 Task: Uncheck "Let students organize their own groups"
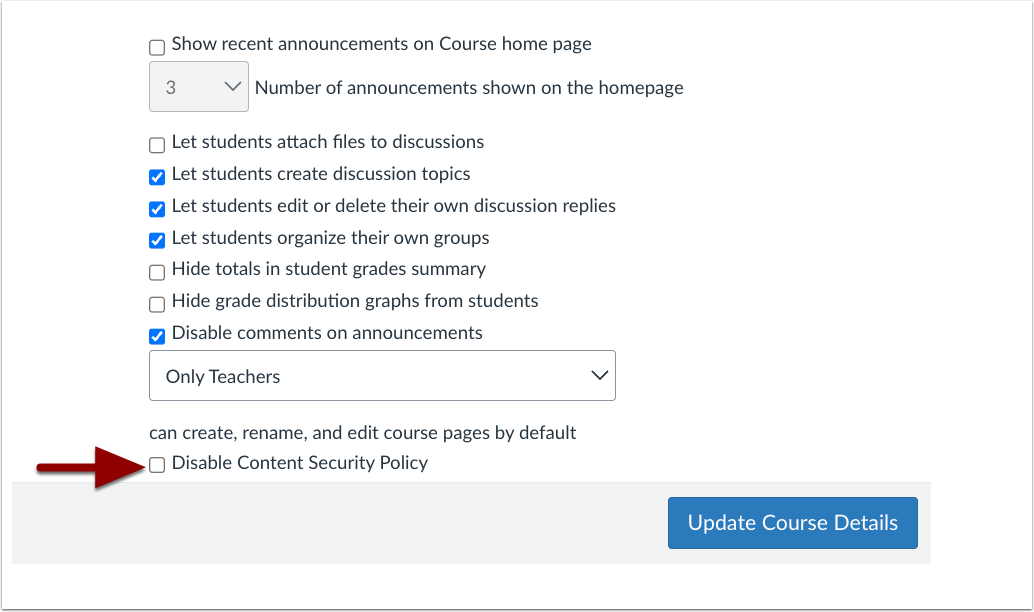(156, 240)
